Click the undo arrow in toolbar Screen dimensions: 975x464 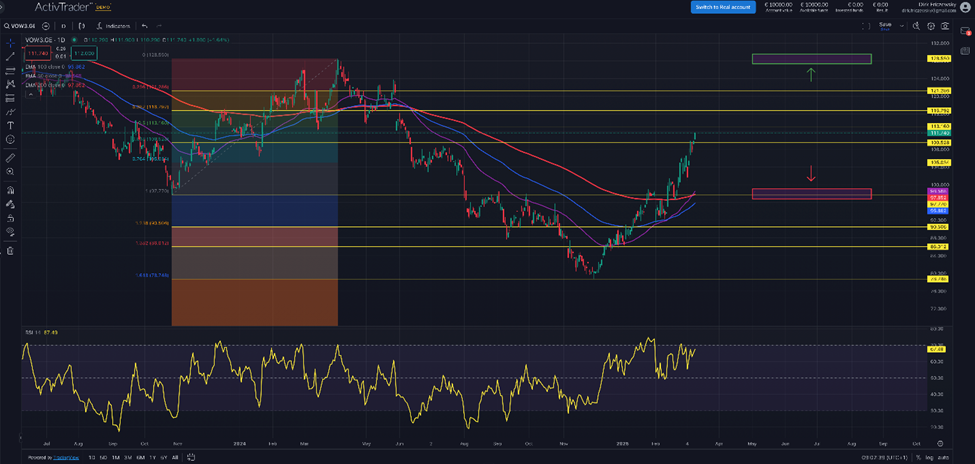[144, 26]
